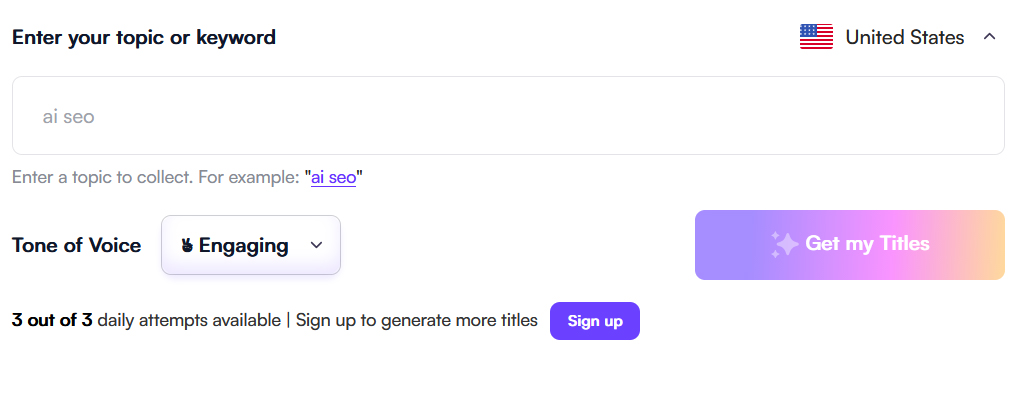1025x408 pixels.
Task: Click the Get my Titles button
Action: (x=849, y=245)
